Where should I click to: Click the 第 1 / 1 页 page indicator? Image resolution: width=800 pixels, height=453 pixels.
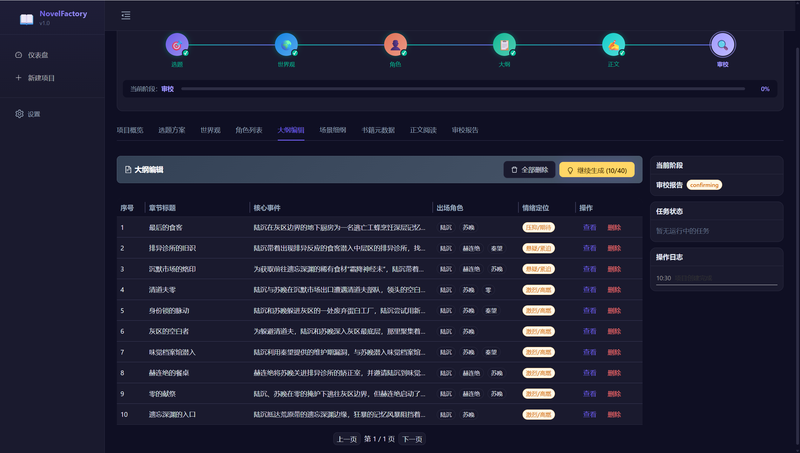[379, 439]
